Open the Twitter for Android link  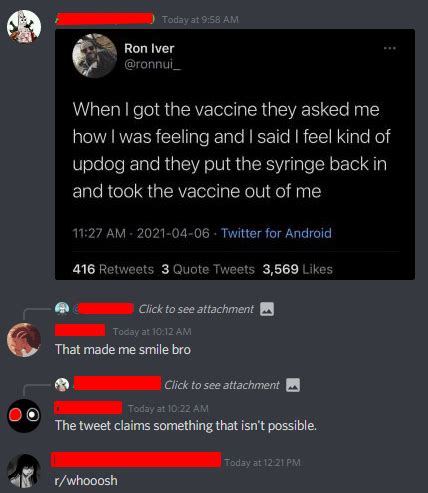point(276,233)
